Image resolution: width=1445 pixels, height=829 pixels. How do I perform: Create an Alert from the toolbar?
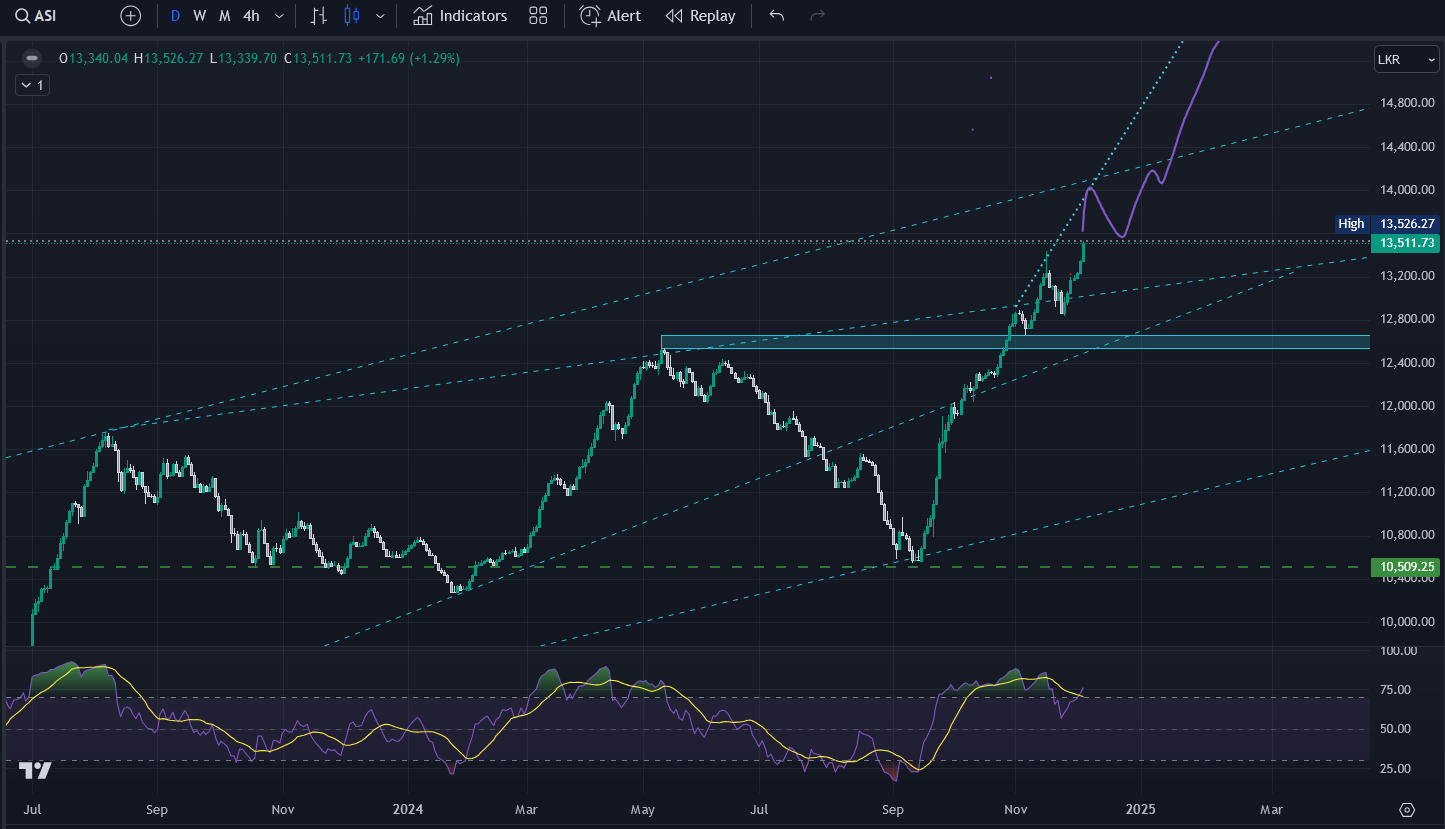click(x=610, y=16)
